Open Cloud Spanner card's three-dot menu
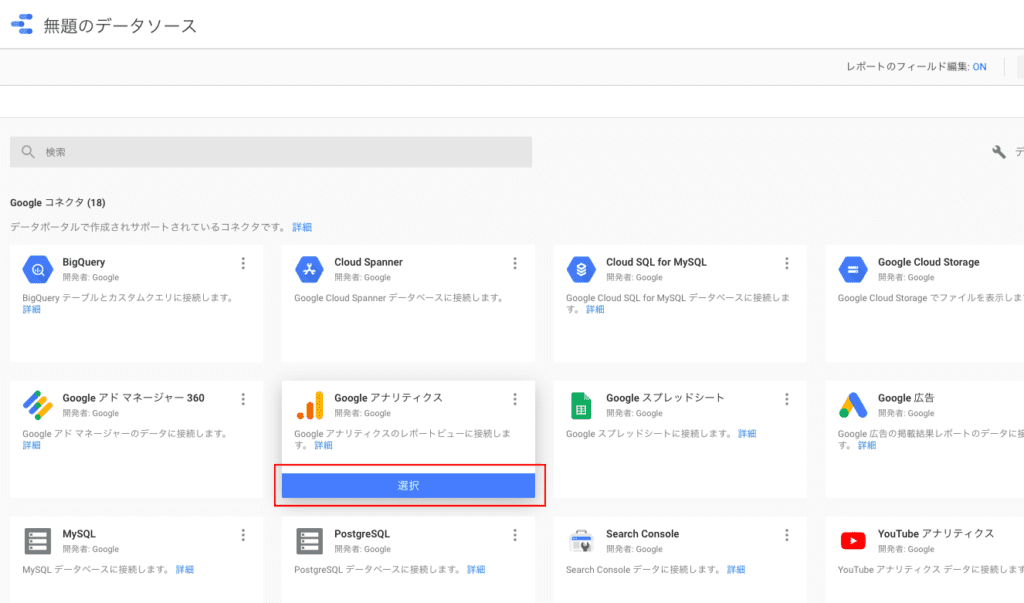Viewport: 1024px width, 603px height. (x=515, y=263)
